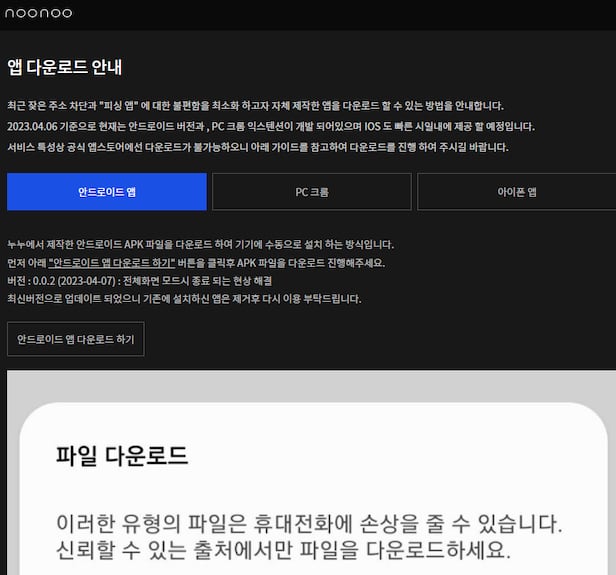Click the 최신버전으로 업데이트 되었으니 notice line

[x=184, y=298]
